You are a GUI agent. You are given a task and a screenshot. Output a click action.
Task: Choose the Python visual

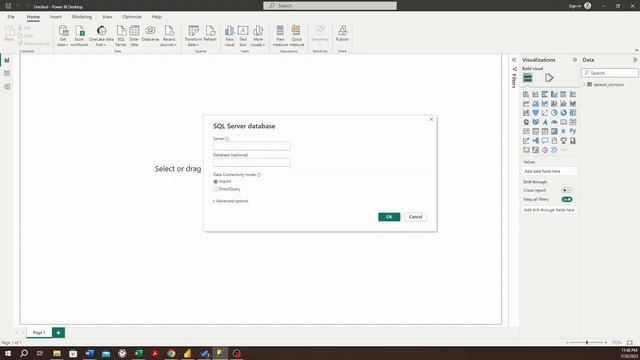point(573,131)
